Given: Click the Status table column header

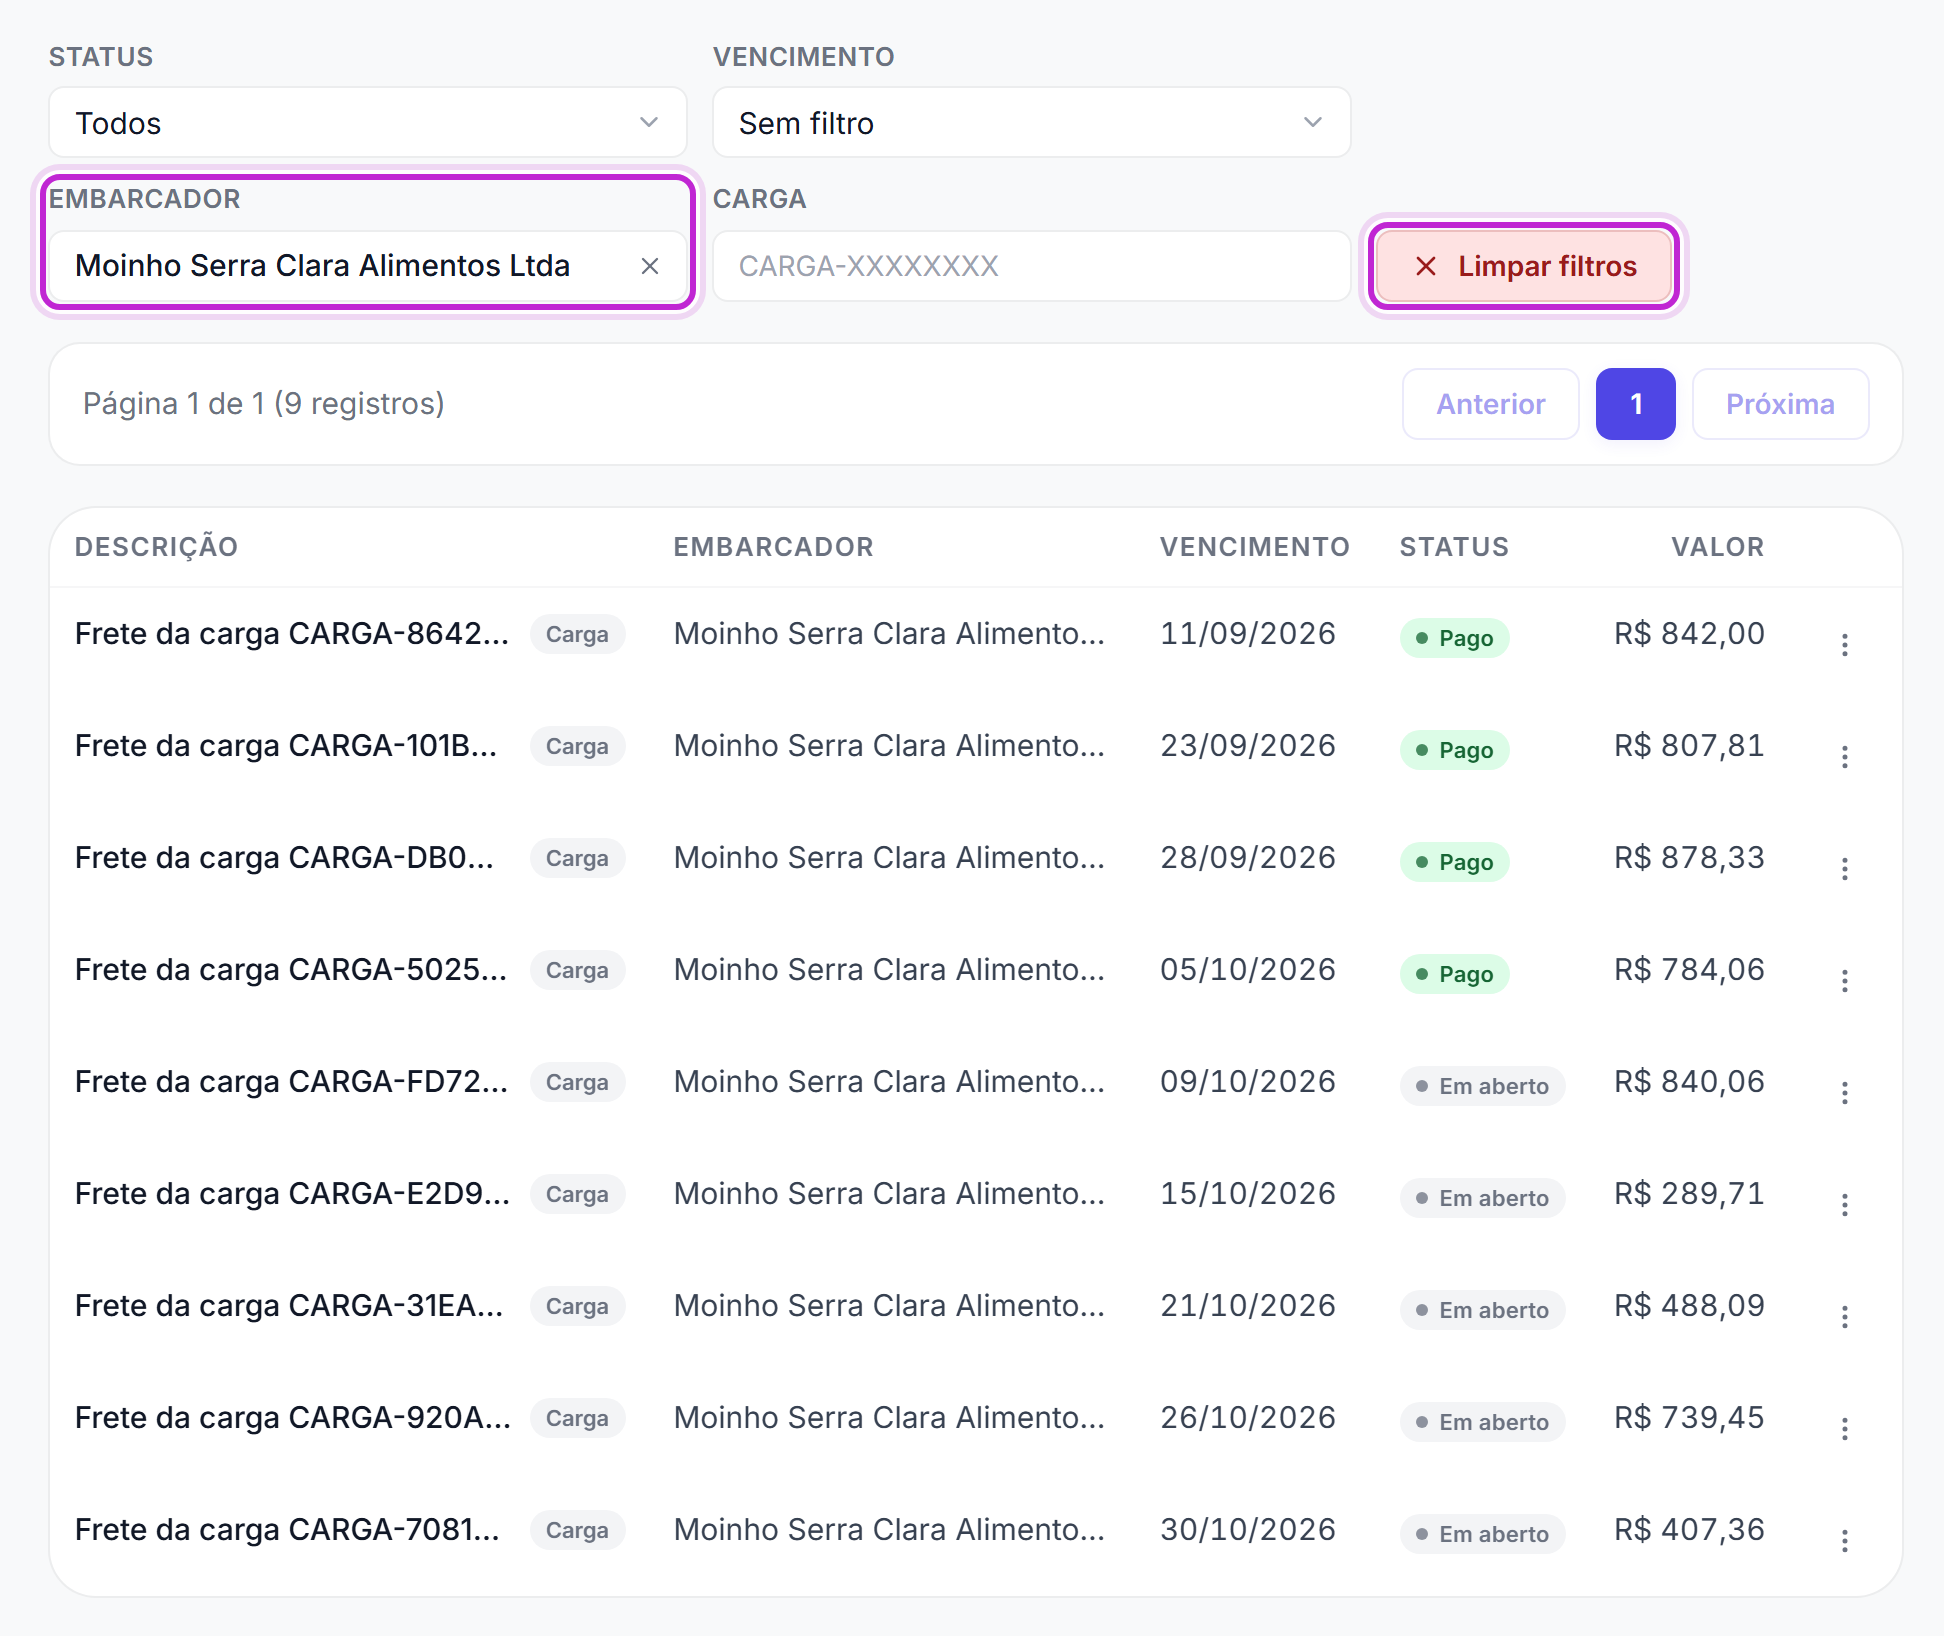Looking at the screenshot, I should point(1454,547).
